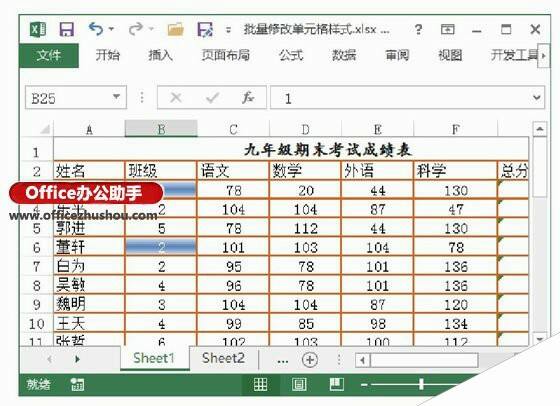Viewport: 560px width, 406px height.
Task: Save the workbook using the floppy disk icon
Action: pyautogui.click(x=66, y=29)
